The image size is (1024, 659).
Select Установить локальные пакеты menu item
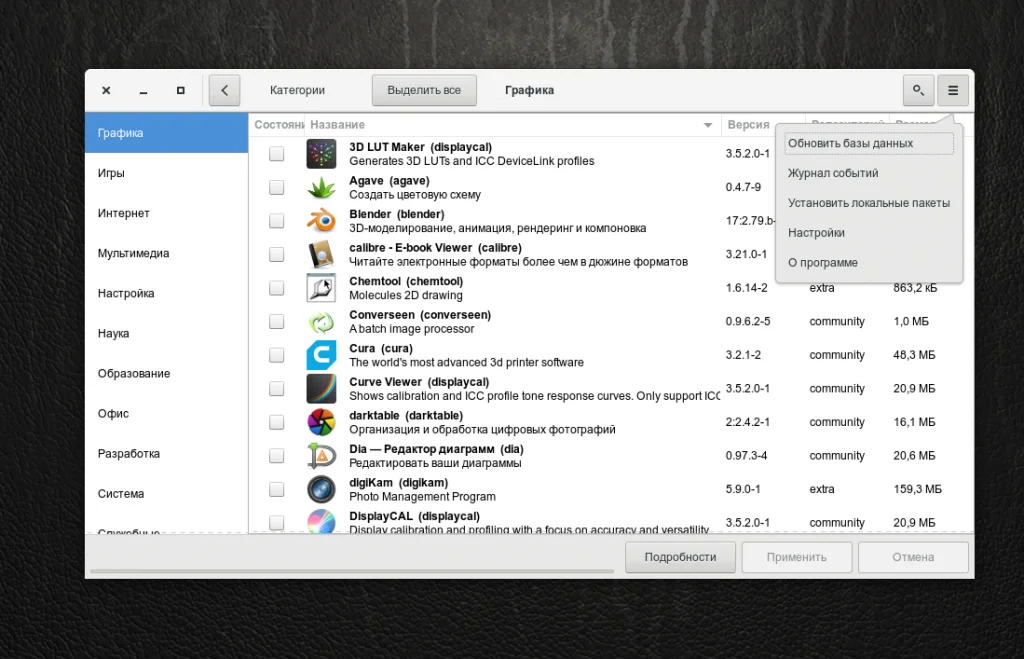point(869,203)
